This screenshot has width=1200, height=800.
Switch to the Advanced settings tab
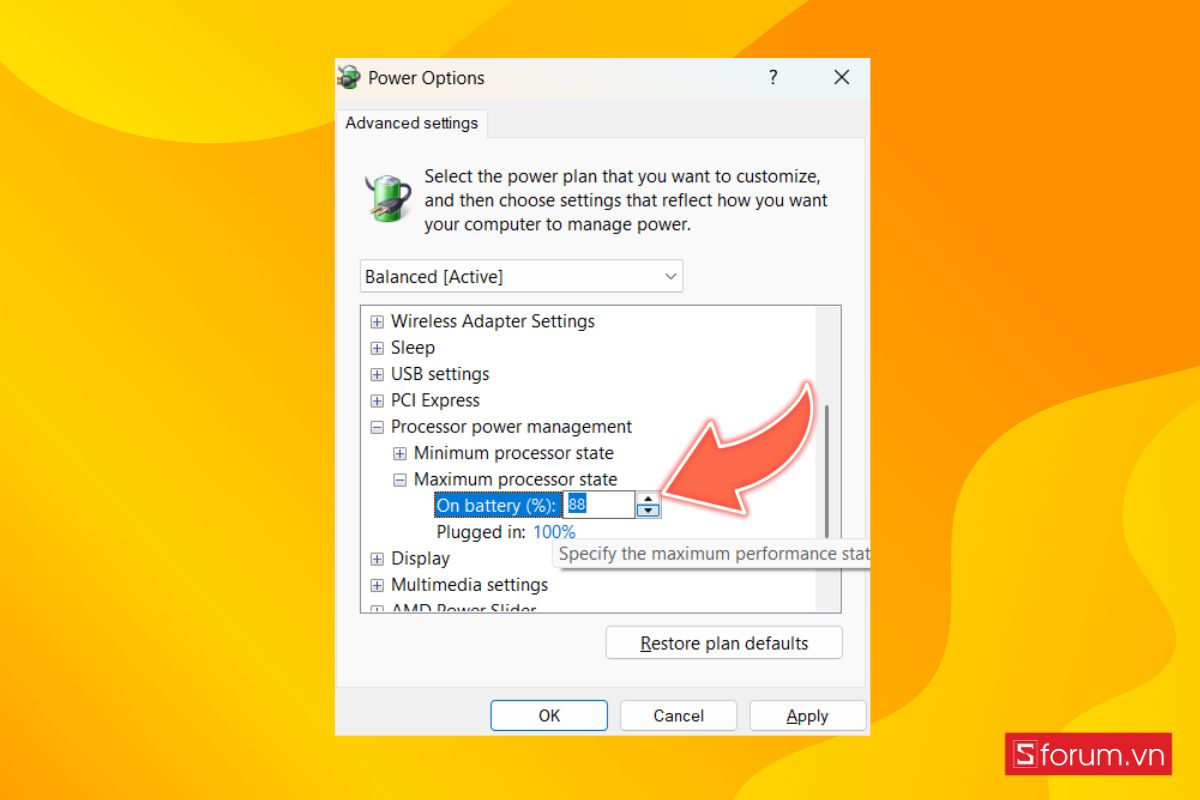(411, 123)
